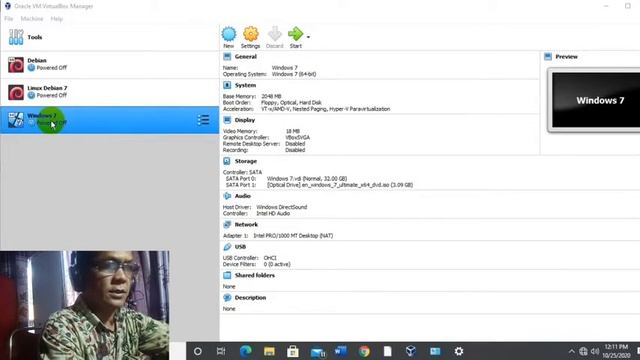Open the Windows 7 machine tools menu

pos(203,120)
